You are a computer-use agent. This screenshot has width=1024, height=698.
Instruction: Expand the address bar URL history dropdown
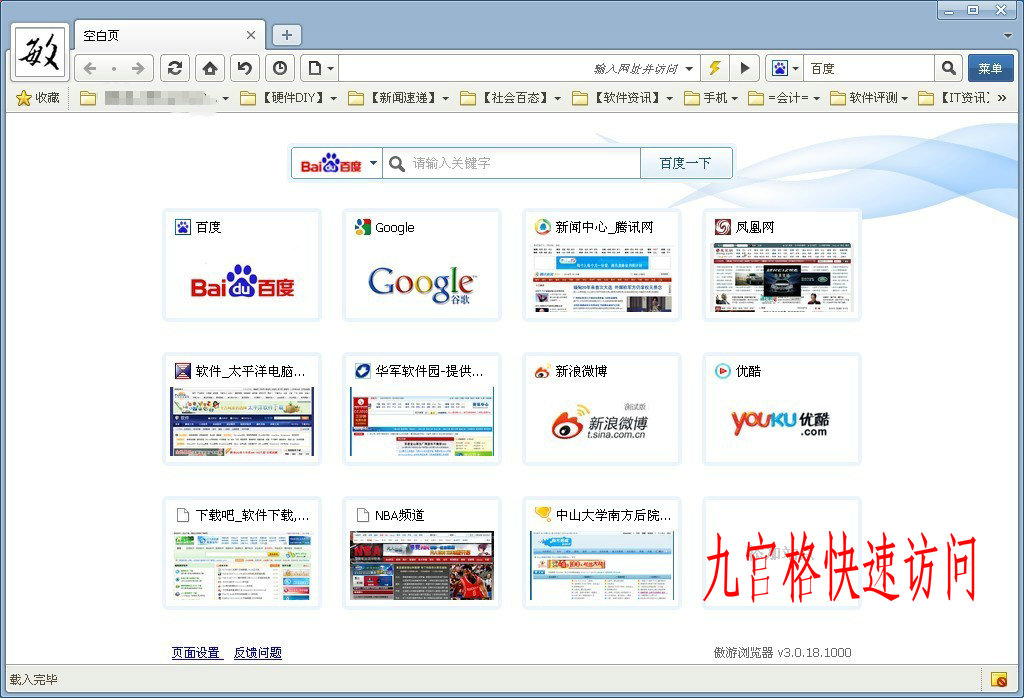point(690,69)
